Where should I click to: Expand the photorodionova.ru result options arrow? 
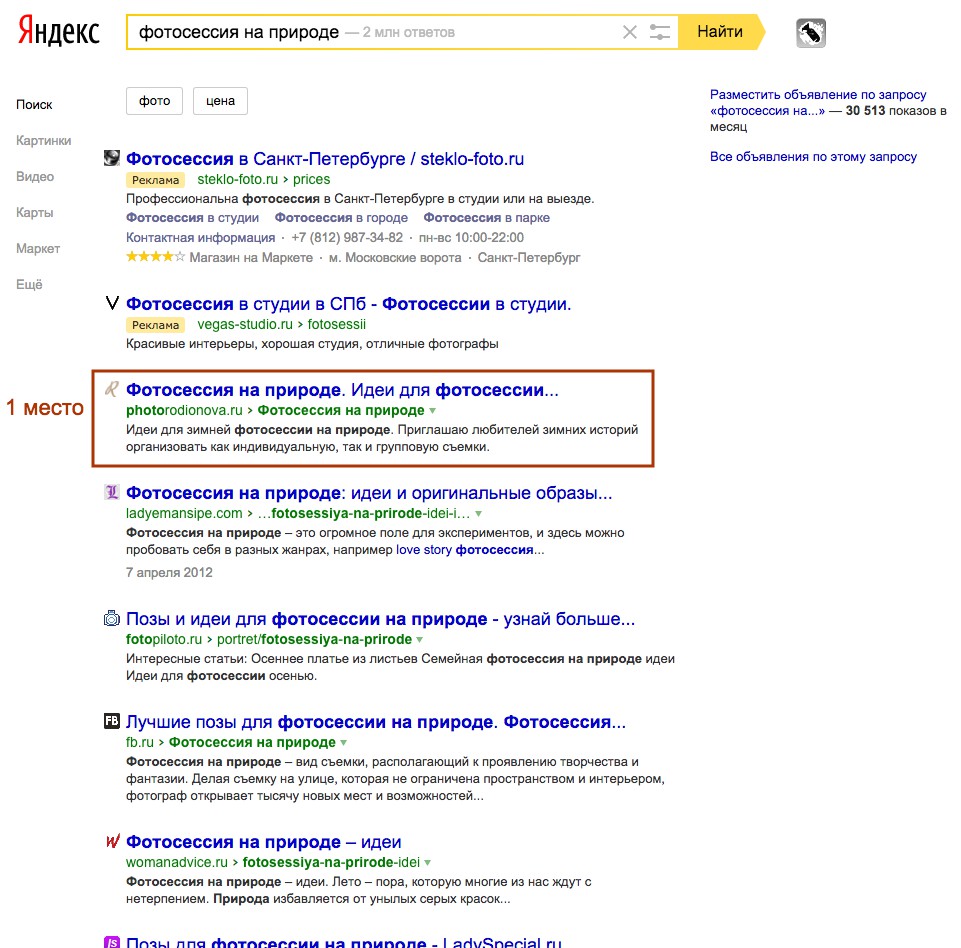[433, 411]
